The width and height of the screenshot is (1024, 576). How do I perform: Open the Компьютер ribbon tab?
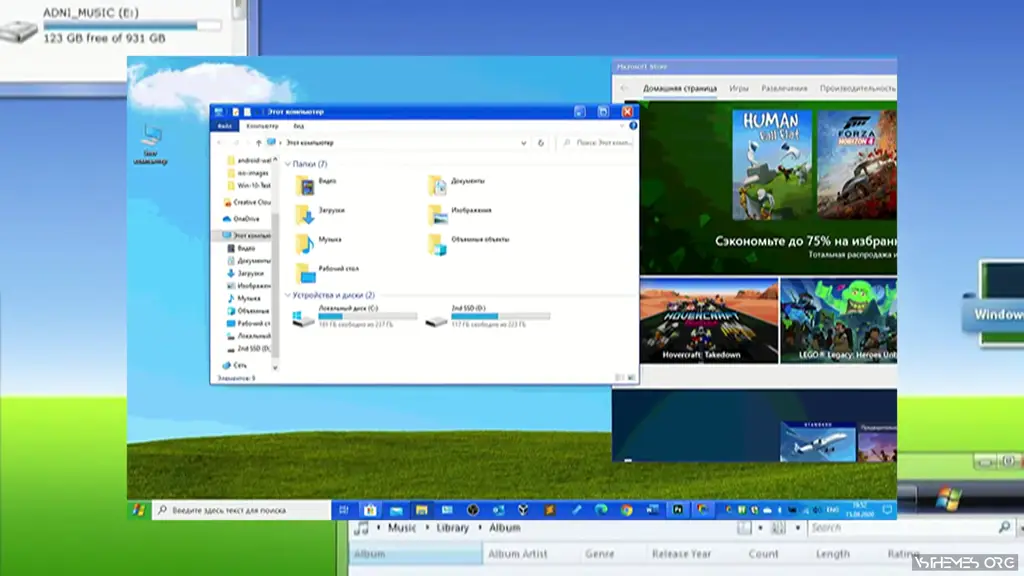pos(261,126)
